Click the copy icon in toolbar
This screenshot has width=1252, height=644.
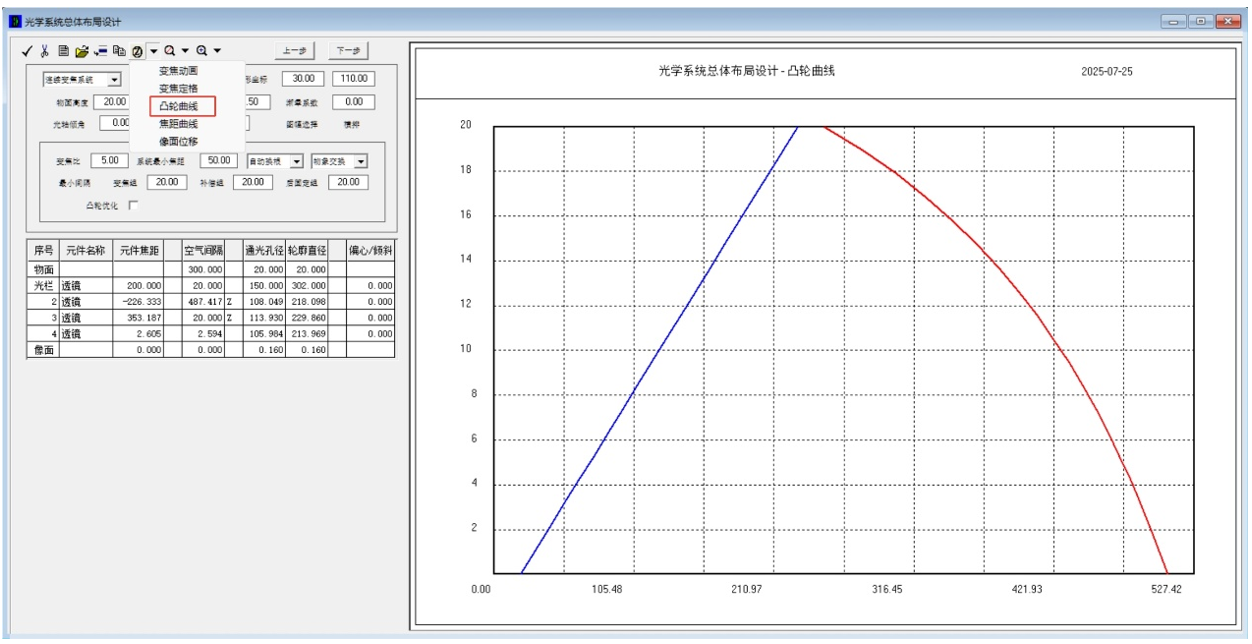point(119,50)
